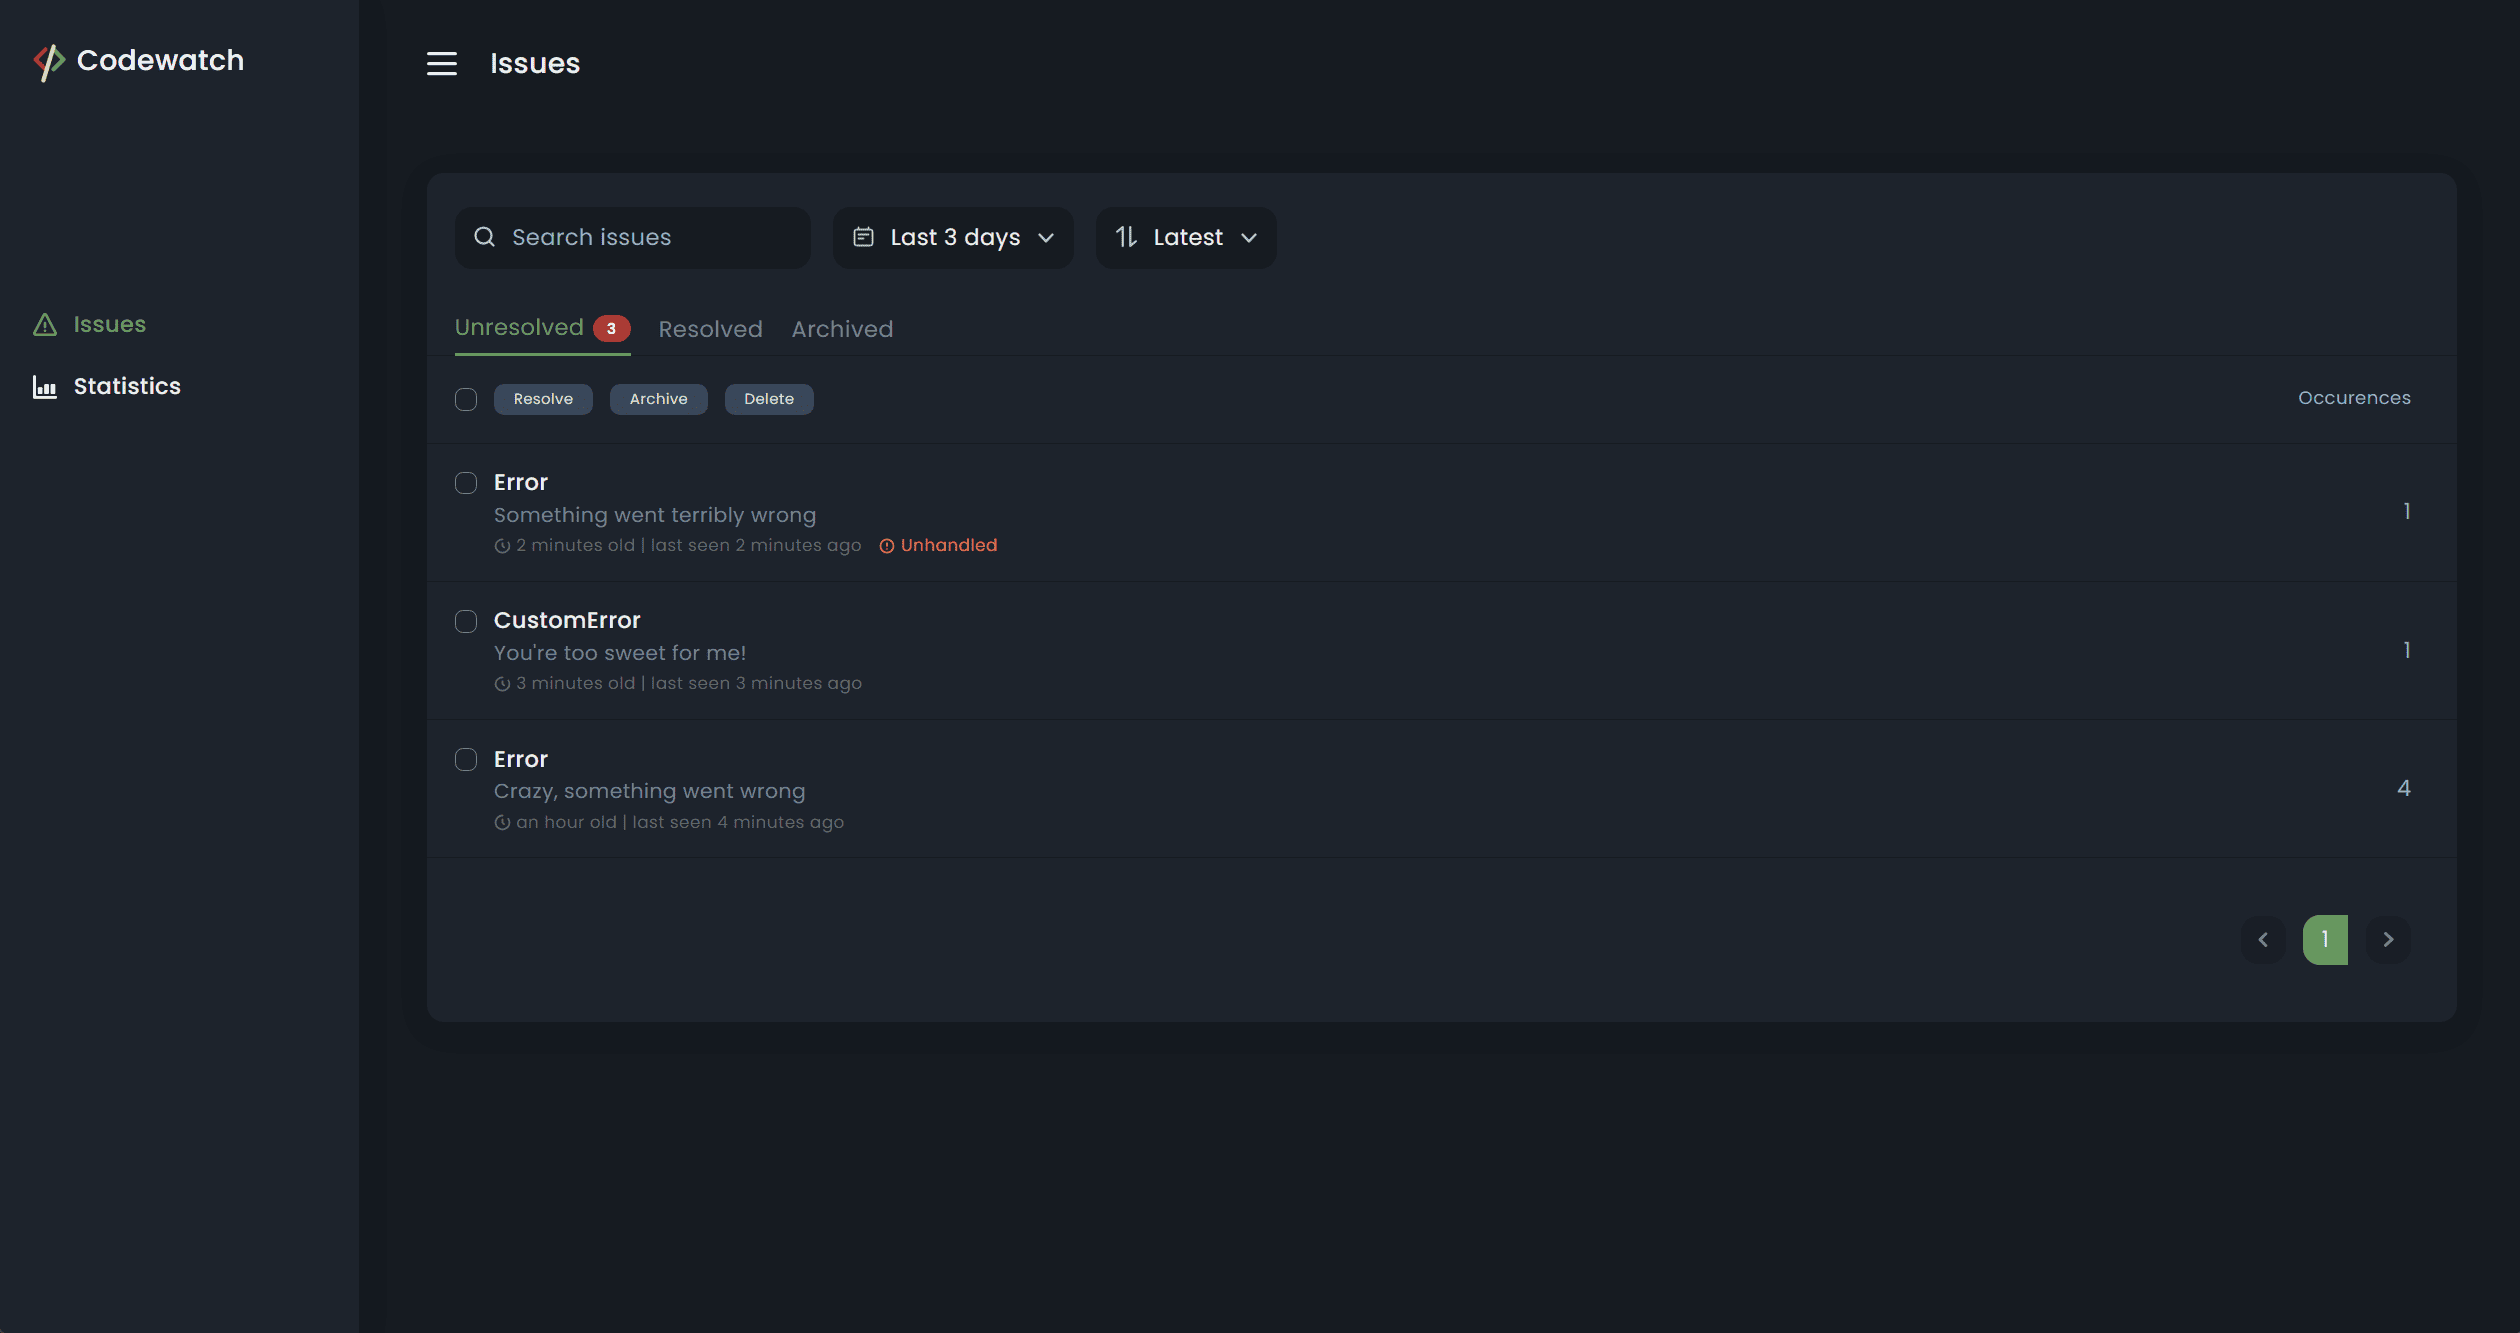Screen dimensions: 2520x1333
Task: Open the CustomError issue title
Action: pyautogui.click(x=567, y=621)
